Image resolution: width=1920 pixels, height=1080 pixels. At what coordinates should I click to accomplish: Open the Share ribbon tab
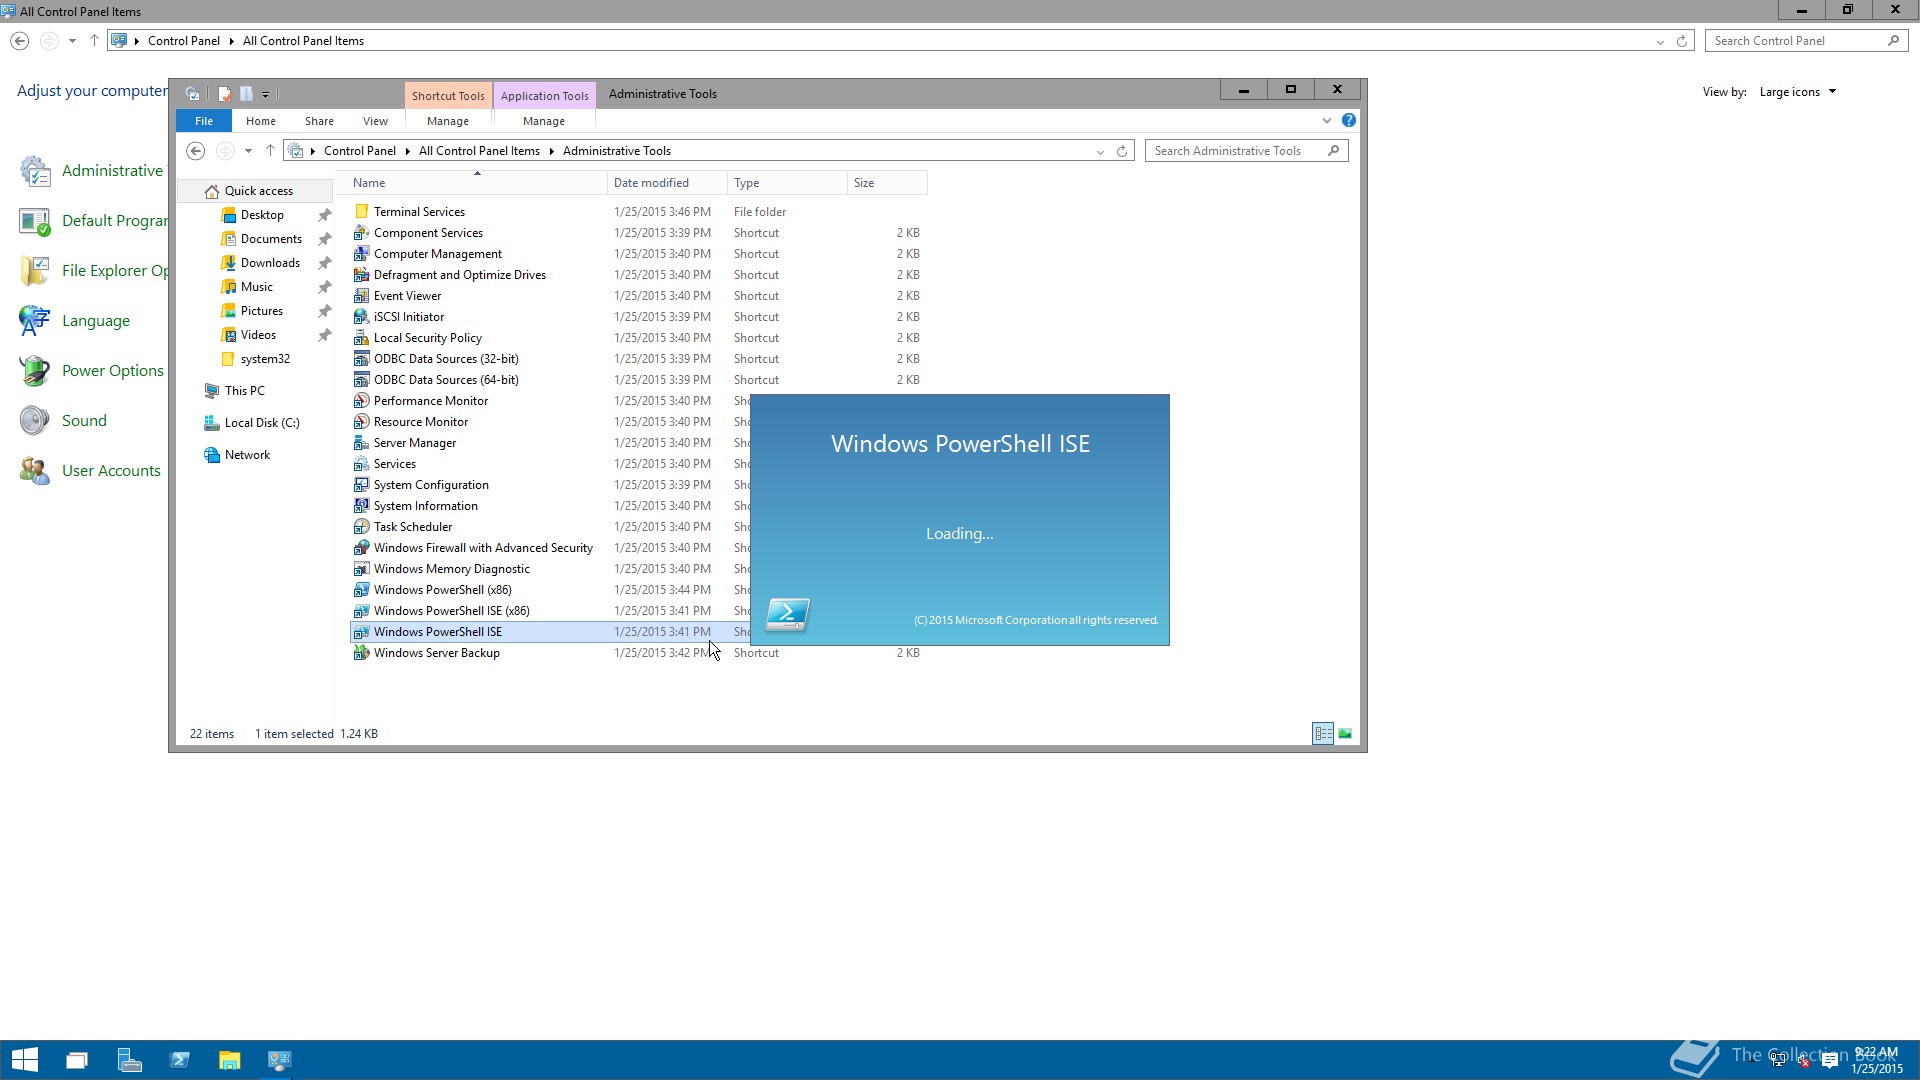[320, 121]
